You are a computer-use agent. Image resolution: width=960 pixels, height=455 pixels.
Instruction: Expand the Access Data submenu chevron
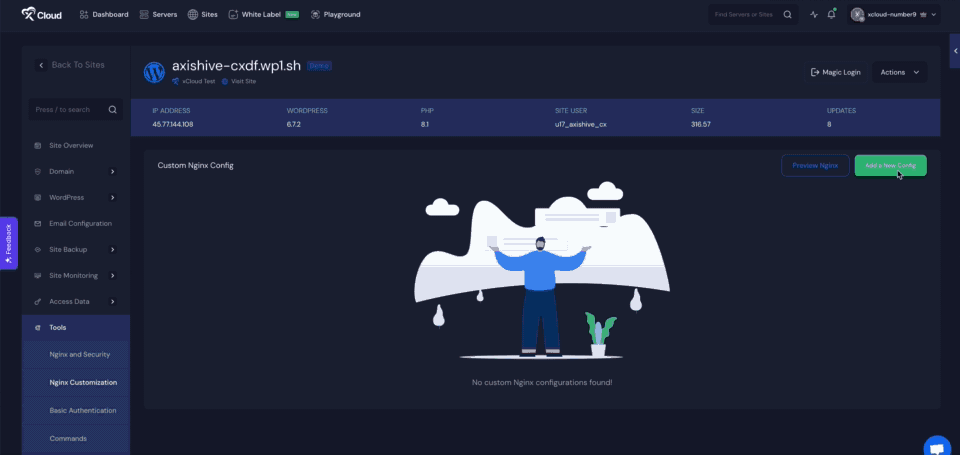[113, 302]
